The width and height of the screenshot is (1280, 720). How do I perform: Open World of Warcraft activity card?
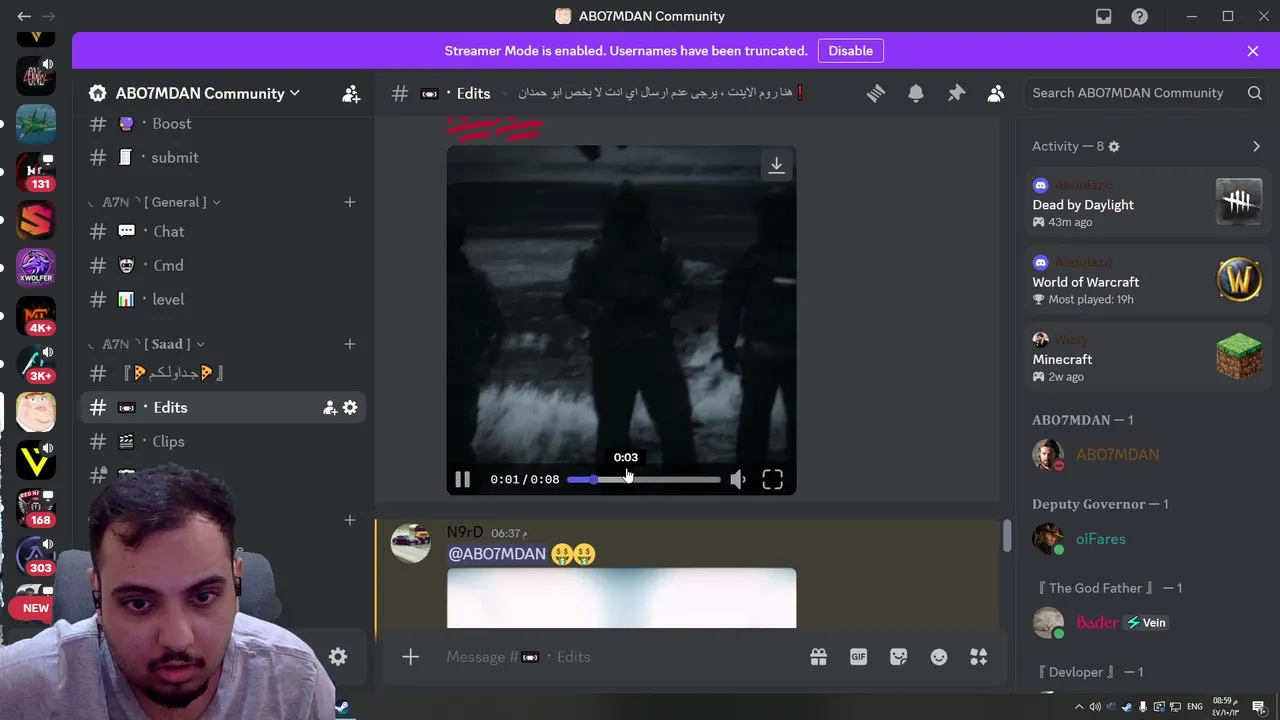click(1148, 281)
